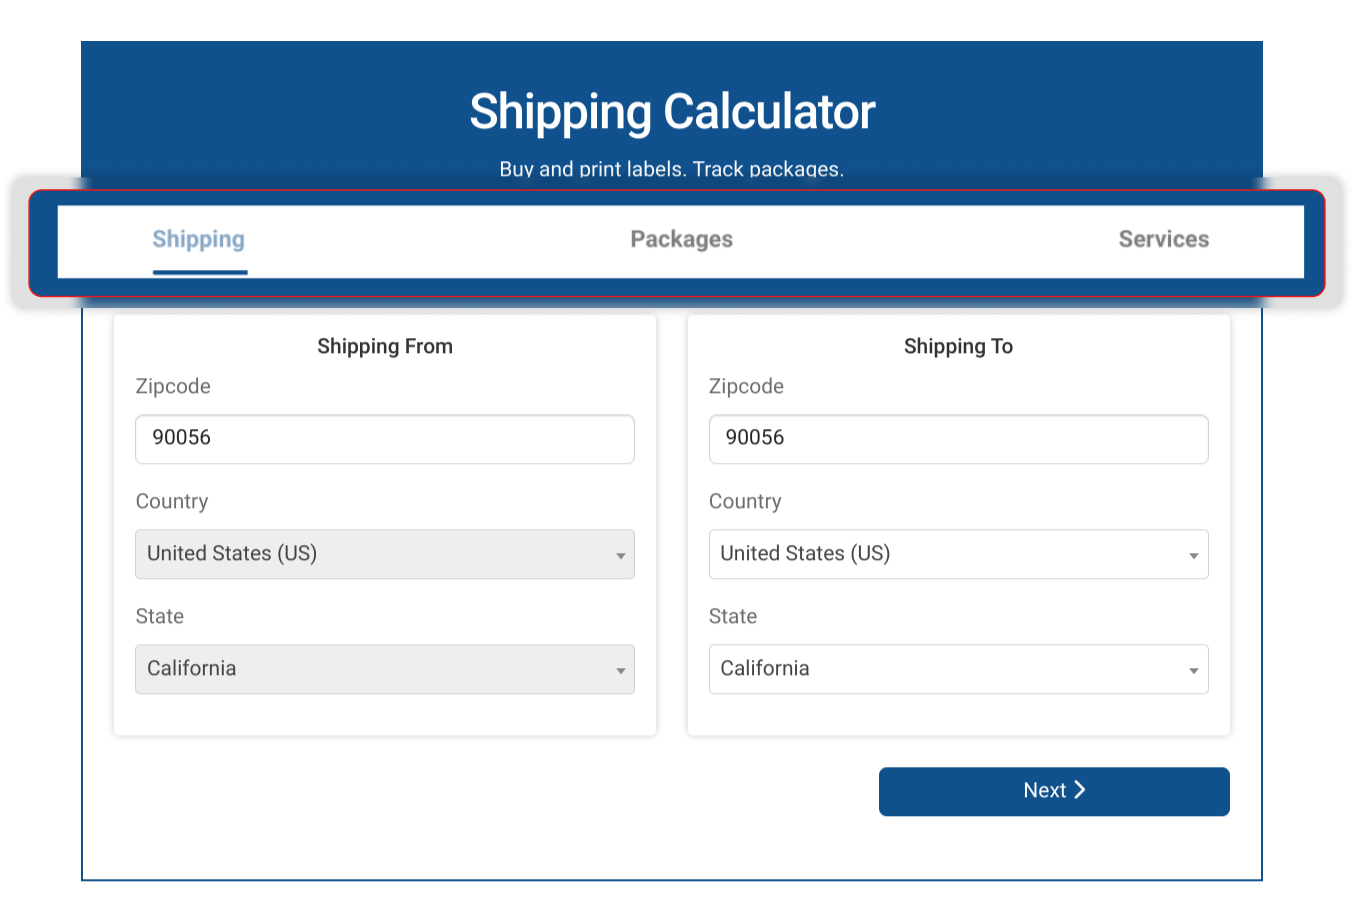Click the Shipping From card header
The width and height of the screenshot is (1355, 901).
(385, 346)
